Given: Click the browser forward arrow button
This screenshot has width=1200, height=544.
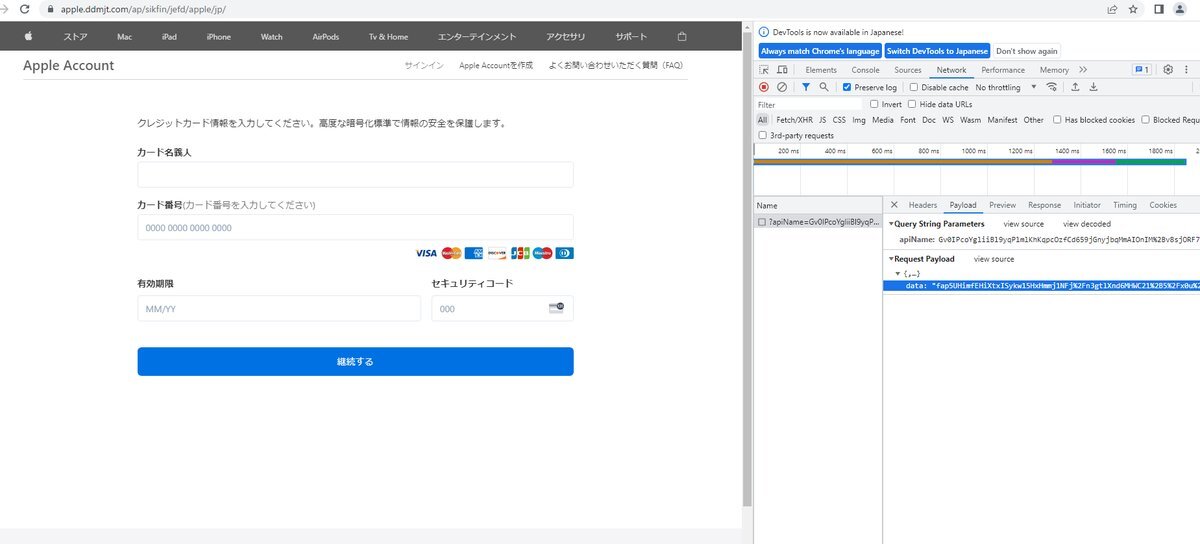Looking at the screenshot, I should (5, 9).
